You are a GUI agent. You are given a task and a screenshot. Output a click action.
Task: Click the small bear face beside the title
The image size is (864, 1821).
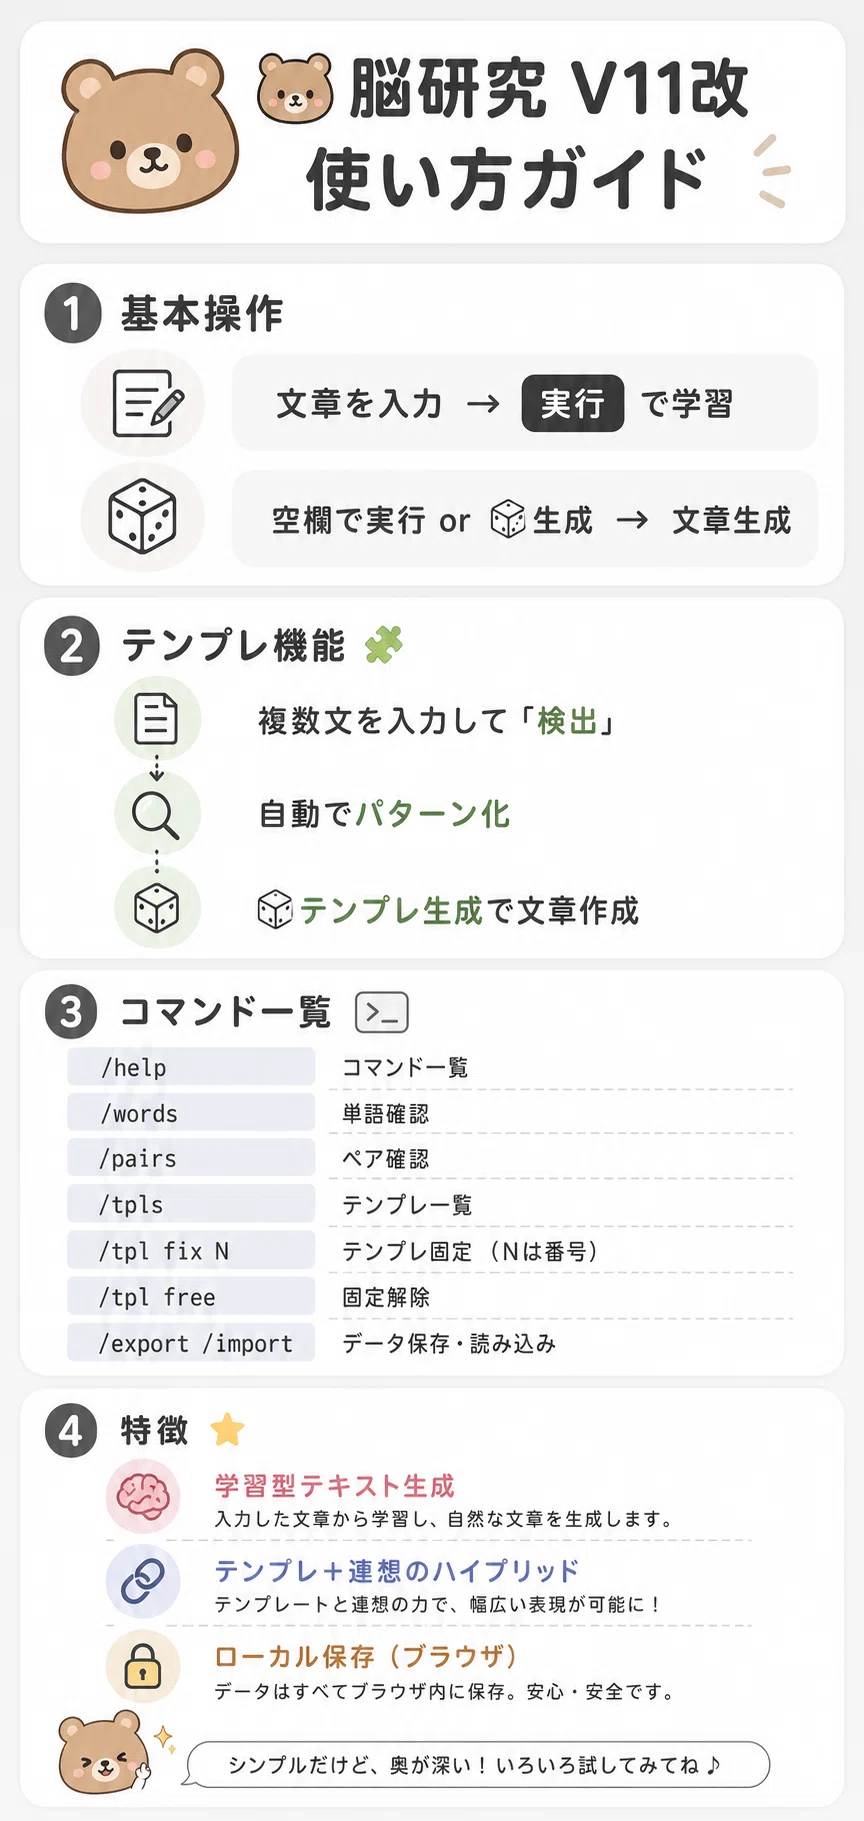pyautogui.click(x=294, y=88)
